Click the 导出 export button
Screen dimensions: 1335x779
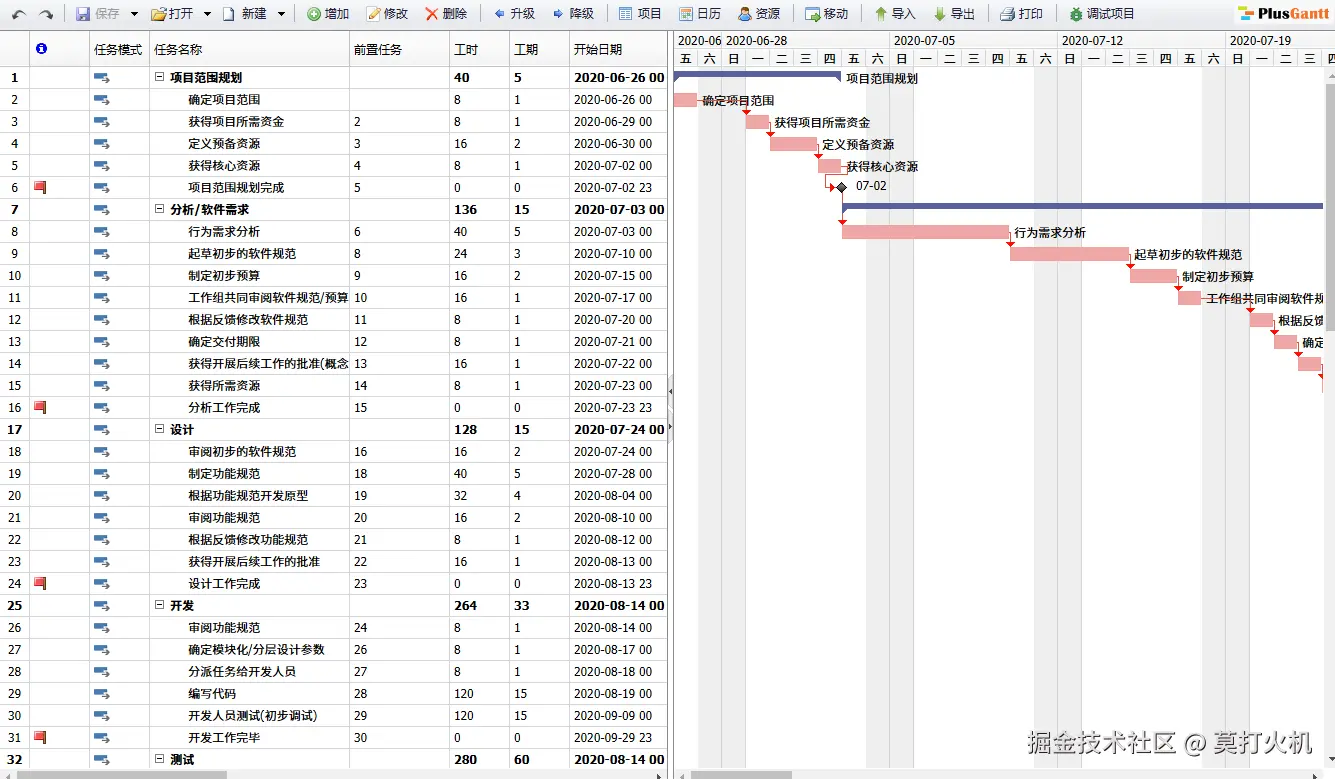point(954,14)
